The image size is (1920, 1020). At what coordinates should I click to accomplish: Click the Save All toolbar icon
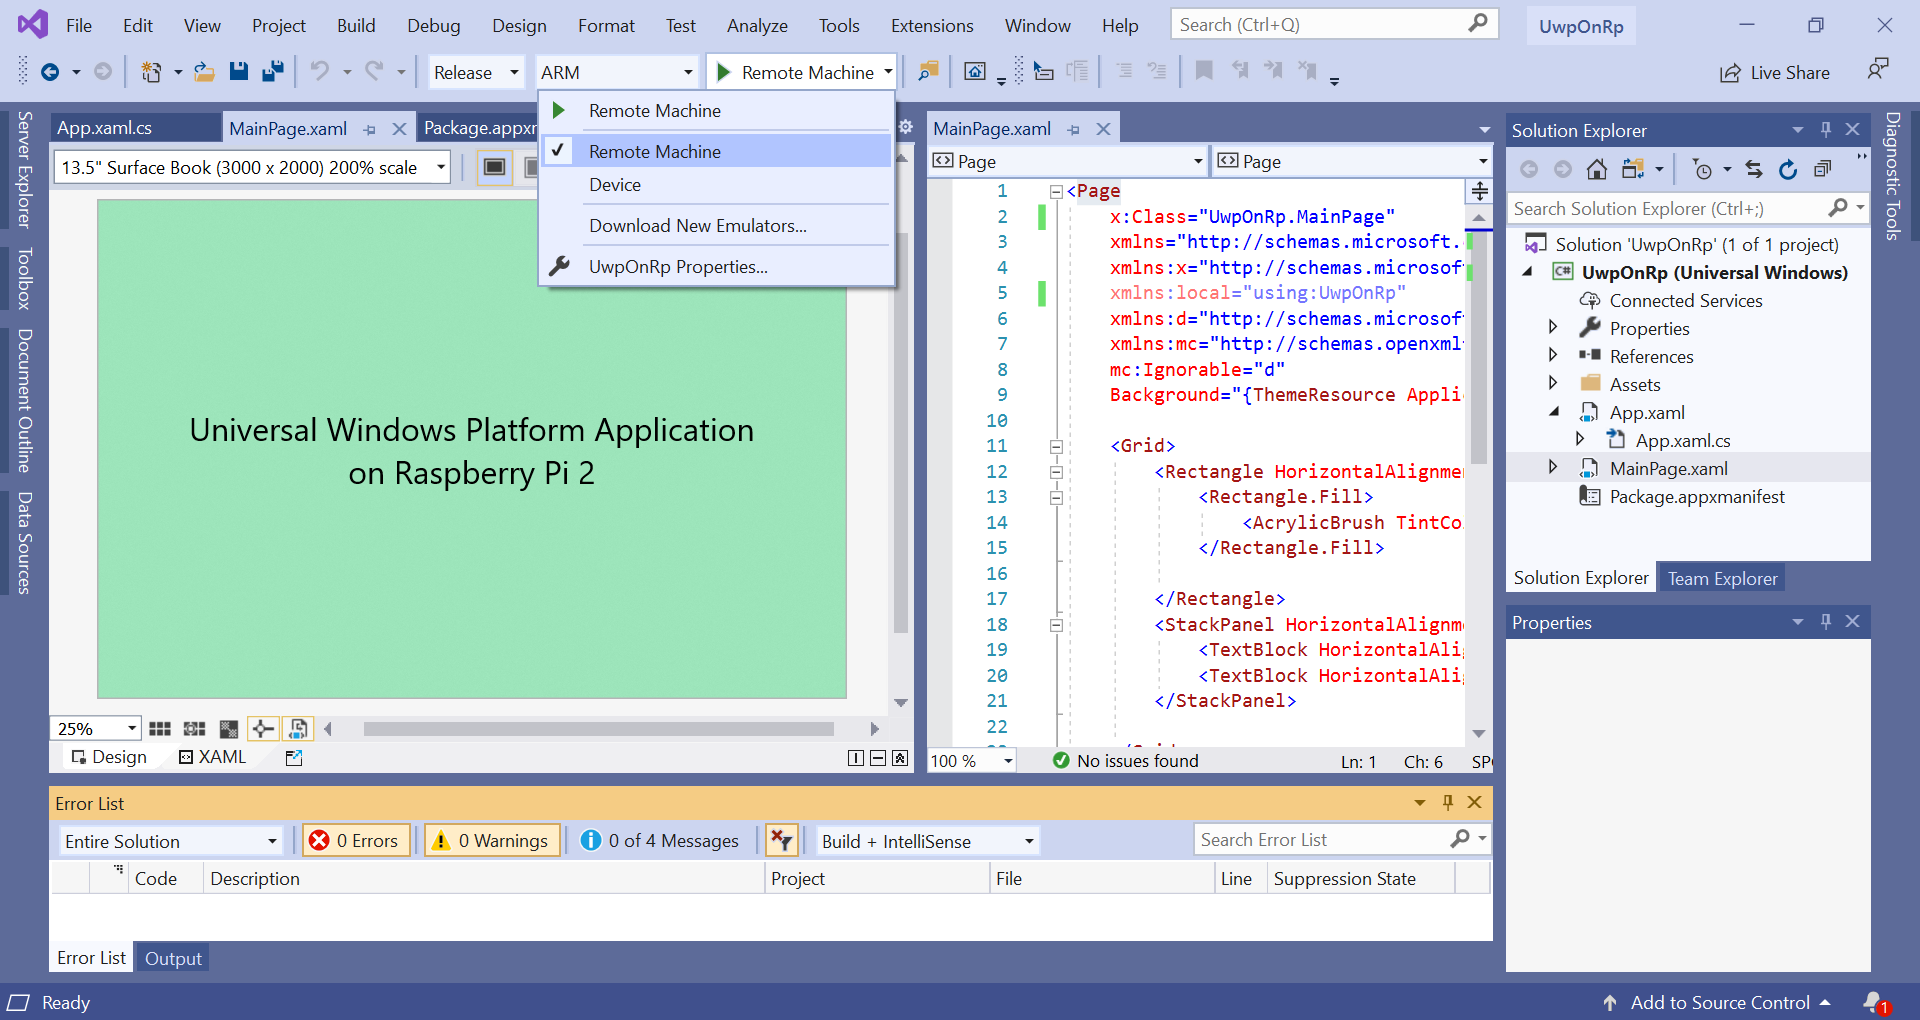(272, 72)
